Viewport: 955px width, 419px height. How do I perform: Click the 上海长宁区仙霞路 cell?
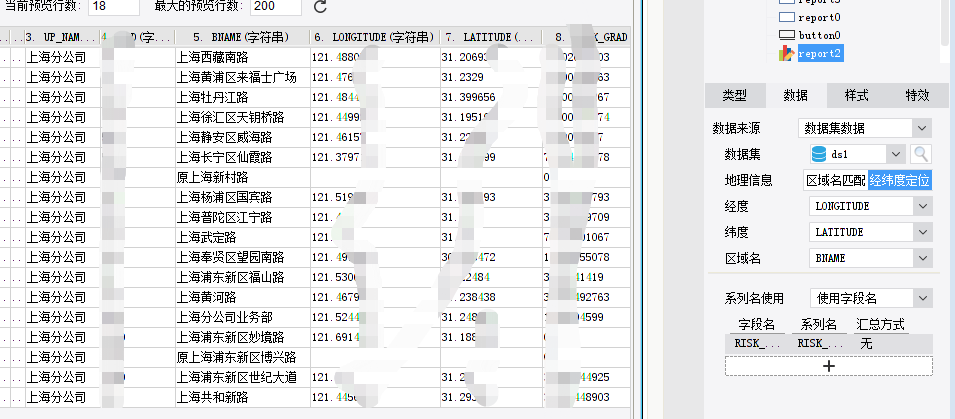point(242,158)
